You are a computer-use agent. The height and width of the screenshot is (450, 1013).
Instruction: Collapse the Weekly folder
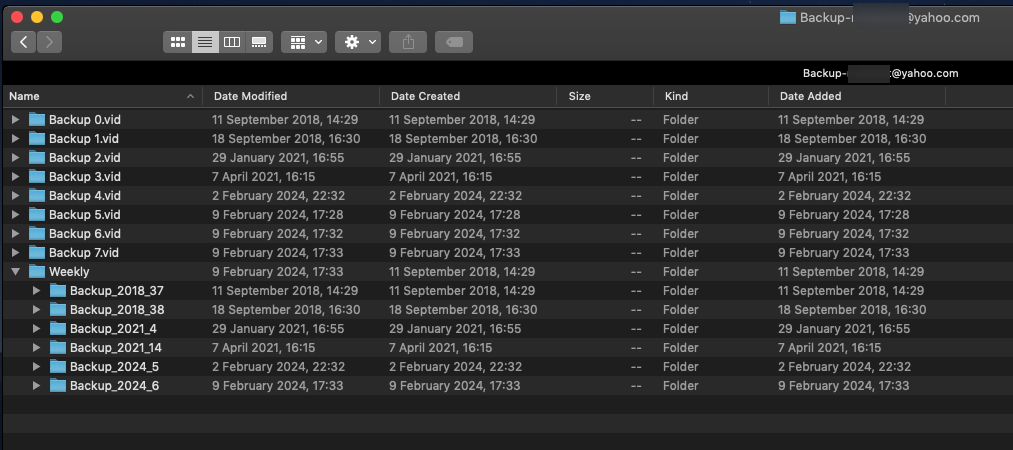15,271
